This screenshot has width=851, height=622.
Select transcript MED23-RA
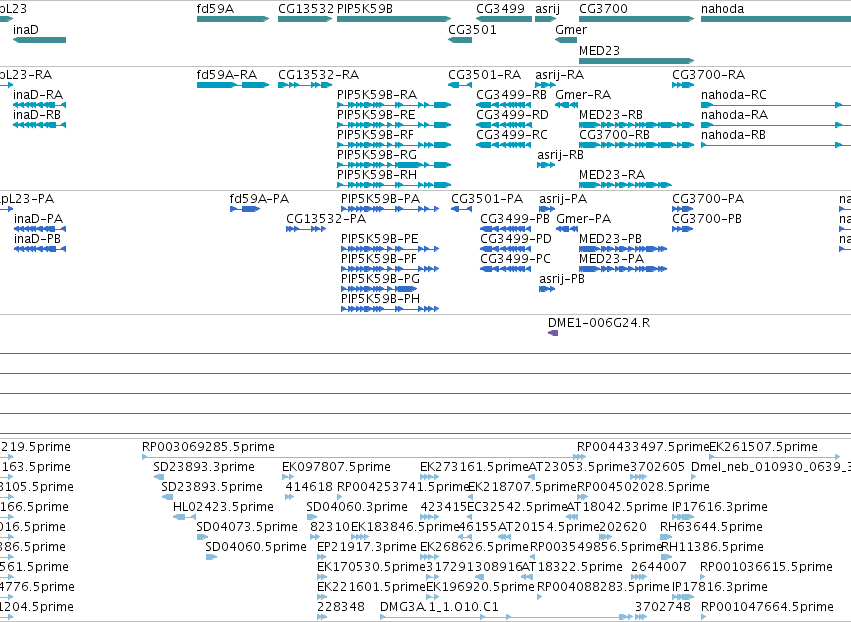625,185
